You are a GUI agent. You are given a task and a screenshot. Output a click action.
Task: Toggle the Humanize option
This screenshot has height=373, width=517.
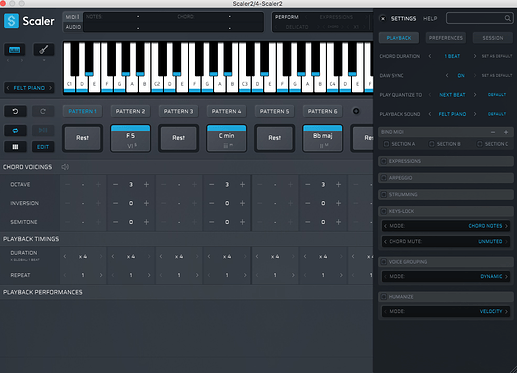coord(384,297)
